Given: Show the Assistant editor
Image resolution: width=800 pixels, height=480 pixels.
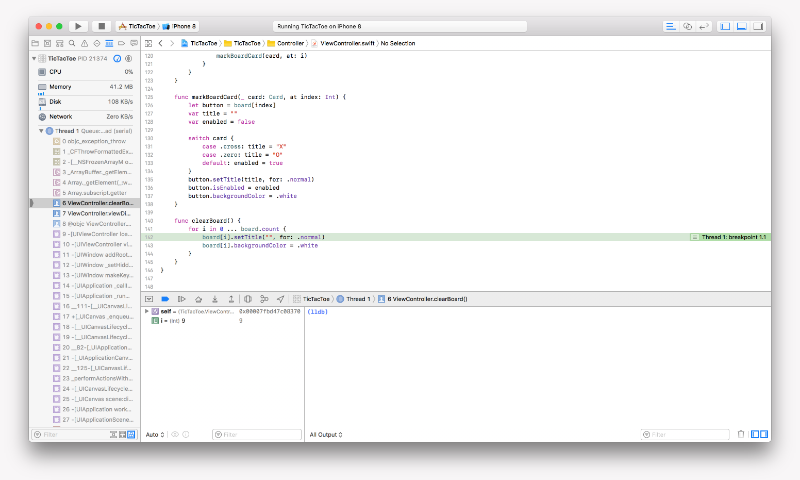Looking at the screenshot, I should [687, 26].
